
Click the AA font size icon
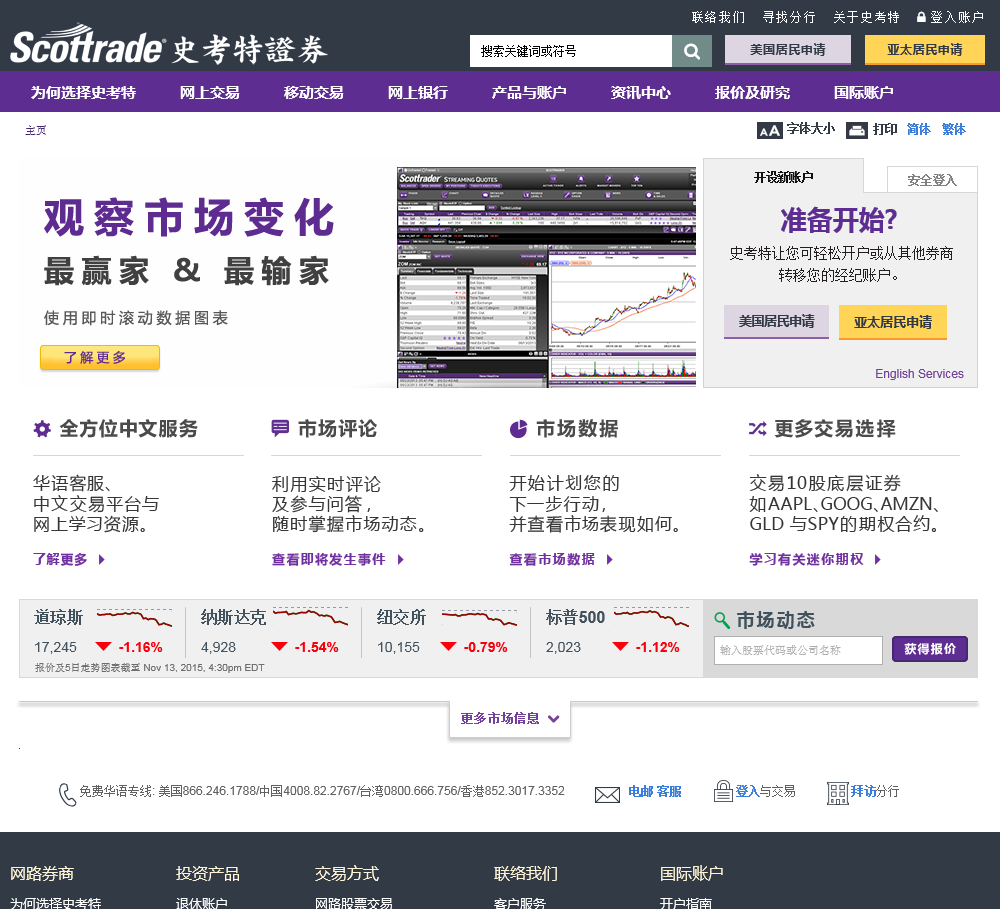pyautogui.click(x=769, y=130)
